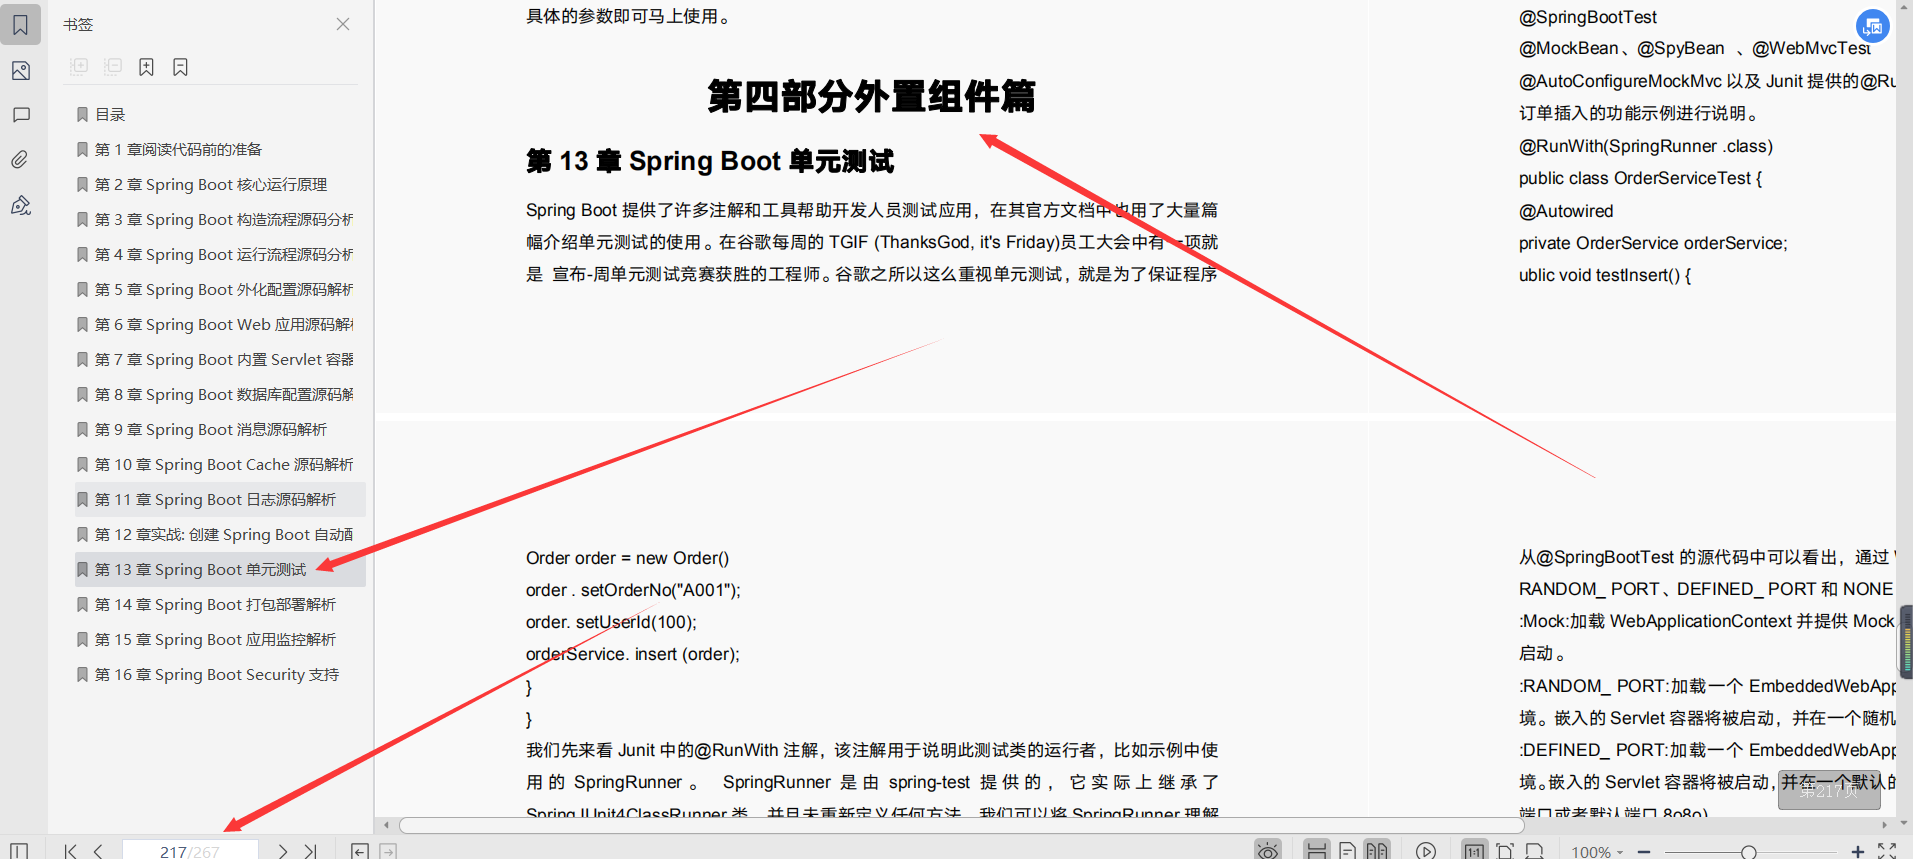Open bookmark 第 15 章 应用监控解析

(x=215, y=640)
